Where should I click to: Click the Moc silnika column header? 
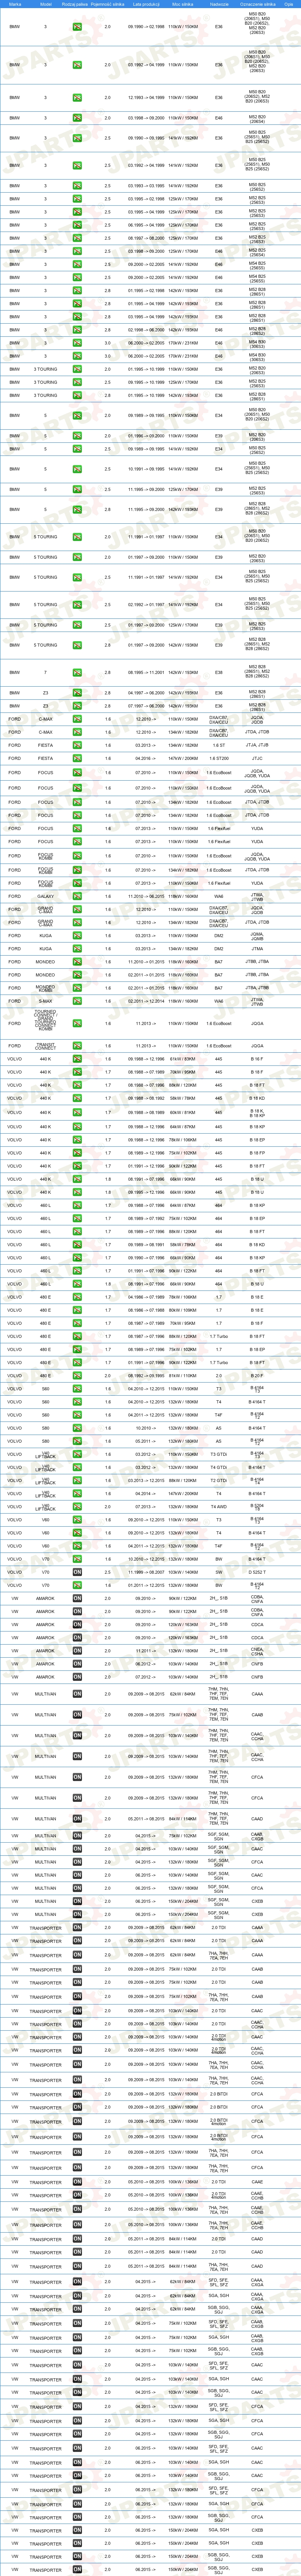click(x=183, y=4)
